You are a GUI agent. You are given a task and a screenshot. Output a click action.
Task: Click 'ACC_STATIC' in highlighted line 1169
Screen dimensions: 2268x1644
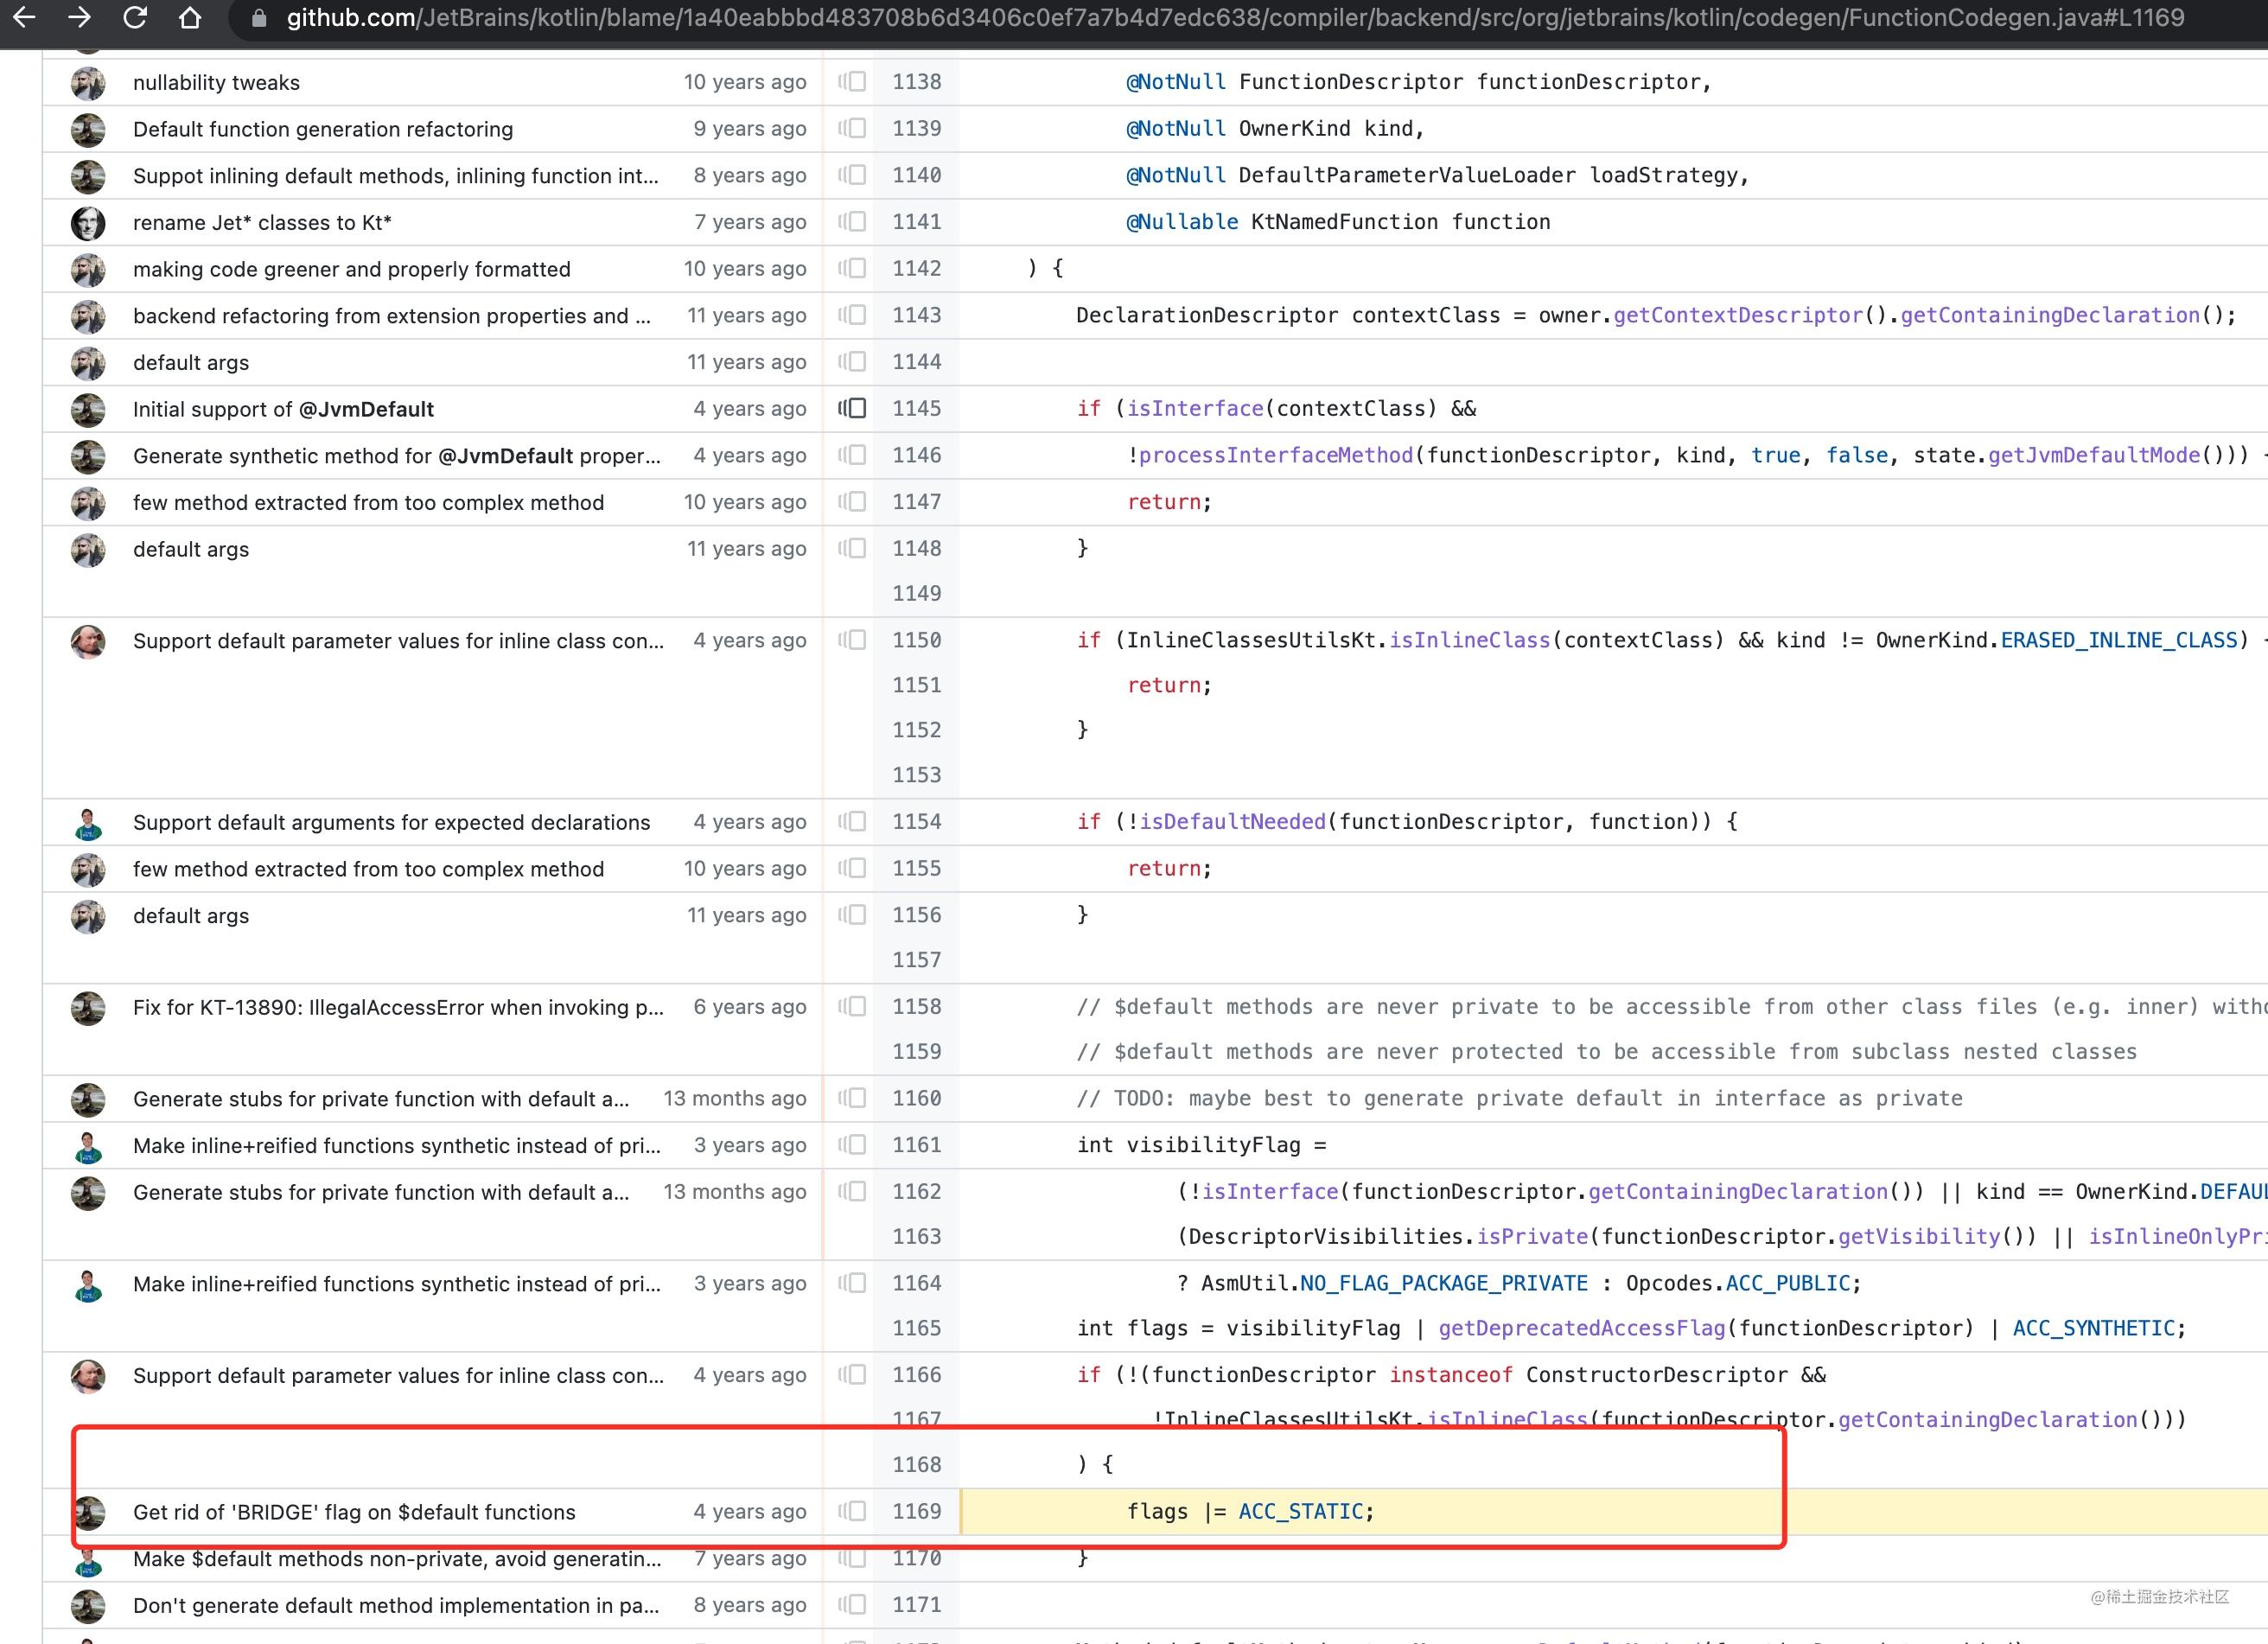[x=1300, y=1511]
